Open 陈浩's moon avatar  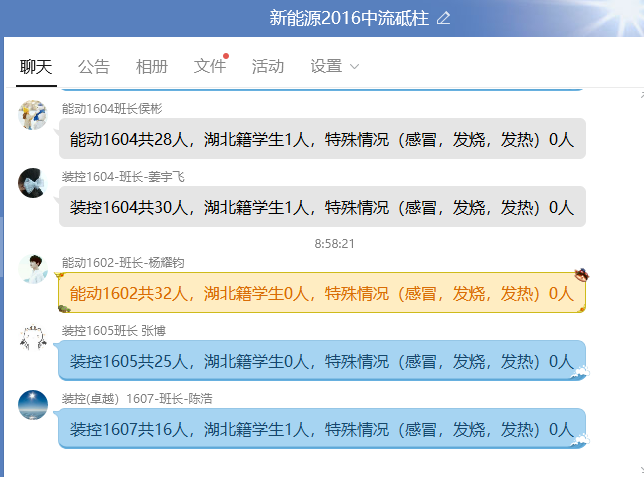coord(33,405)
